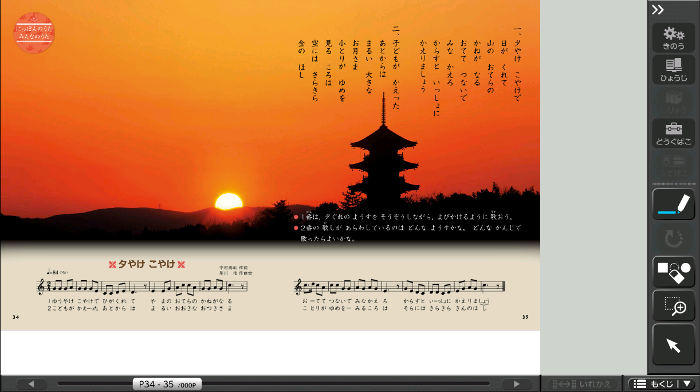Open the もくじ contents dropdown
This screenshot has width=700, height=392.
[663, 384]
